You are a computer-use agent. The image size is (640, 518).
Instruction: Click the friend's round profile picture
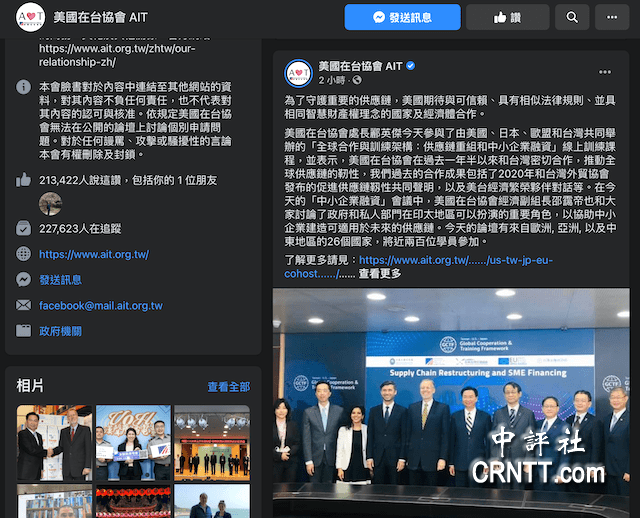click(50, 204)
